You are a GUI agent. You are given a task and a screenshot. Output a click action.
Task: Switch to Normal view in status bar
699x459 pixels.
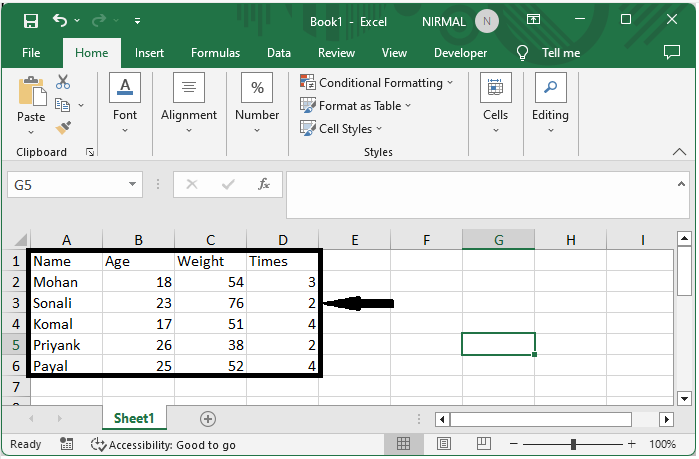coord(403,444)
